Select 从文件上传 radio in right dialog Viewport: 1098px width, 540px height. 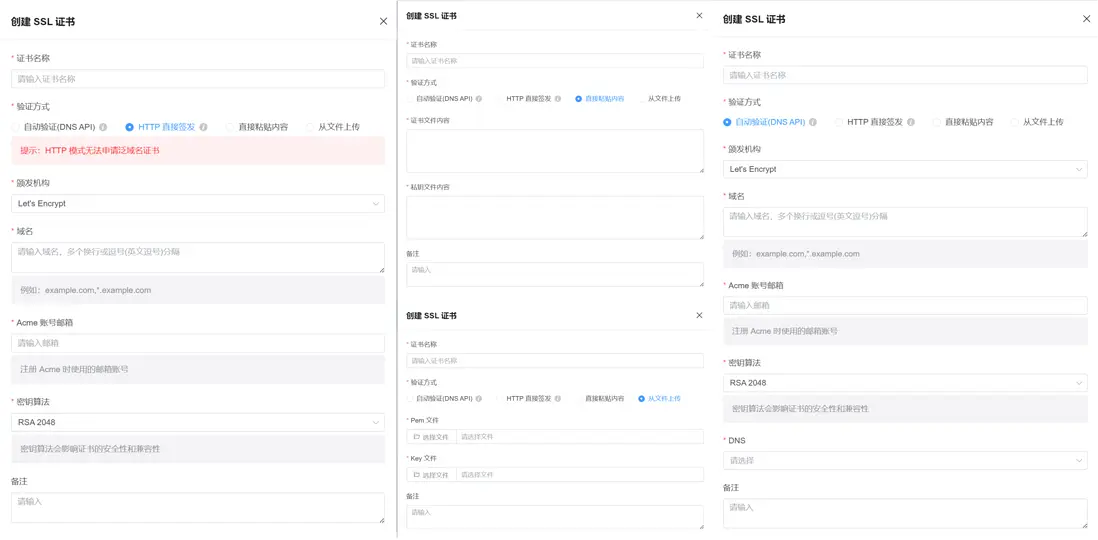(x=1015, y=122)
